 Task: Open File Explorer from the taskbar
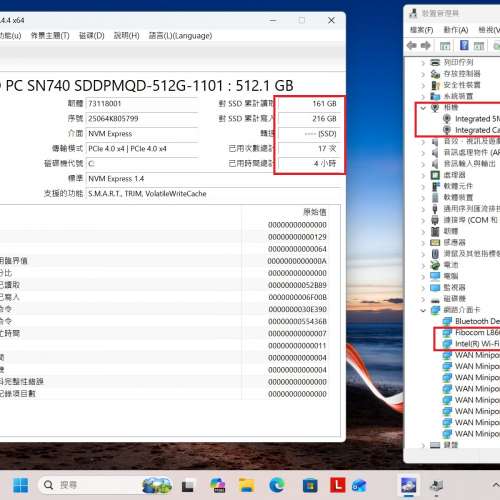(247, 485)
